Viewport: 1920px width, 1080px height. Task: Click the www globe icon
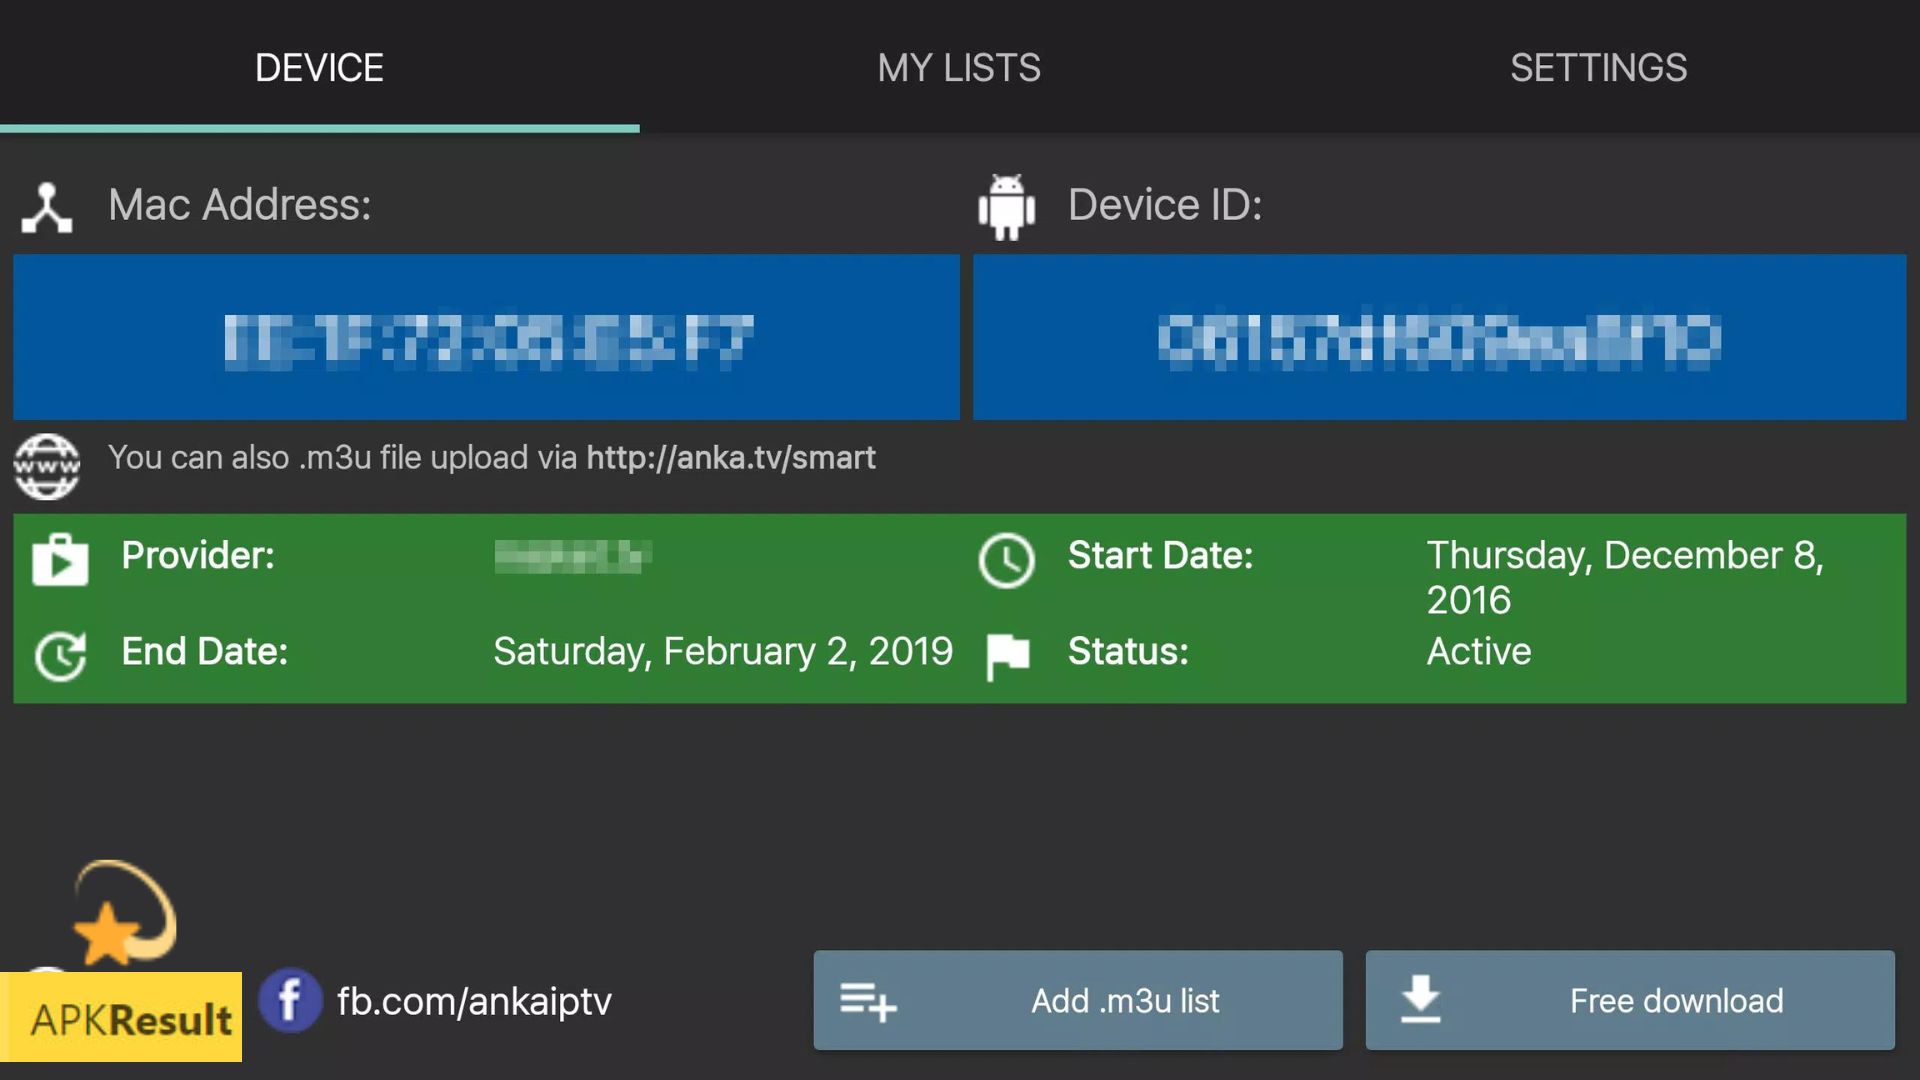coord(47,466)
